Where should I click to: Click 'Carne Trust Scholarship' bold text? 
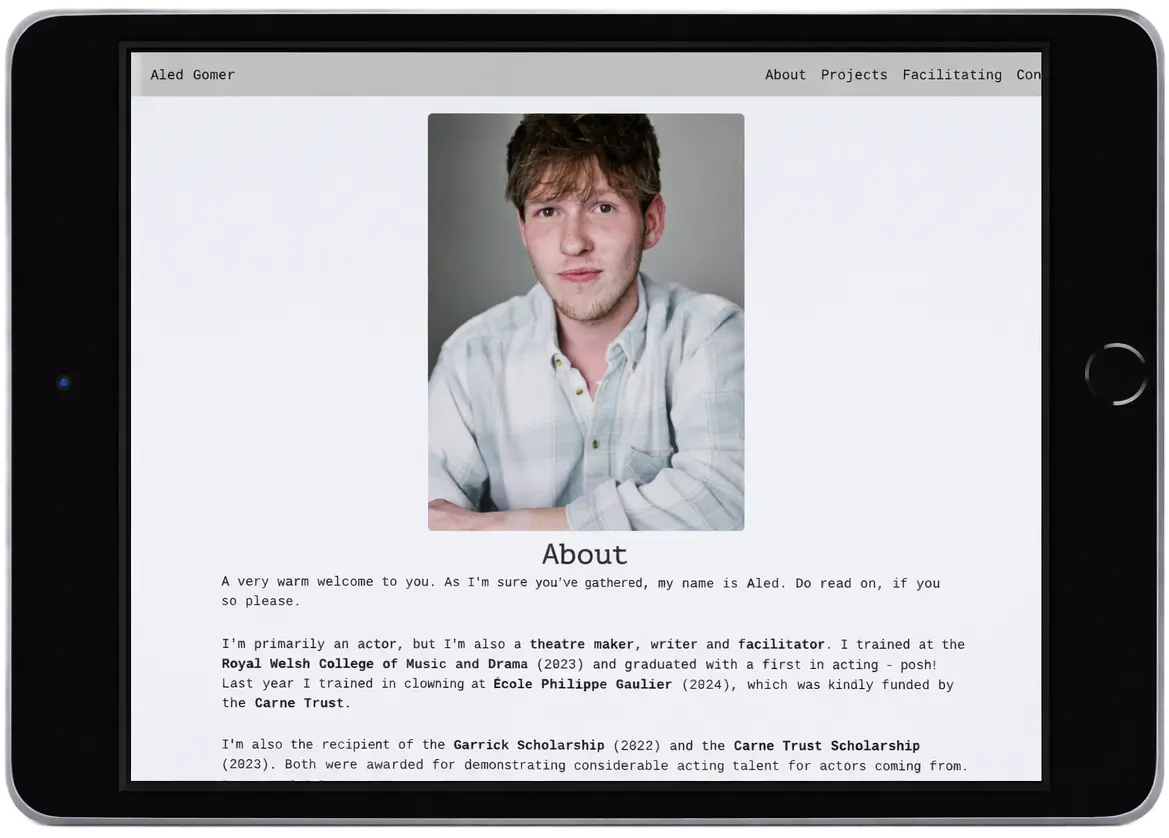[826, 746]
